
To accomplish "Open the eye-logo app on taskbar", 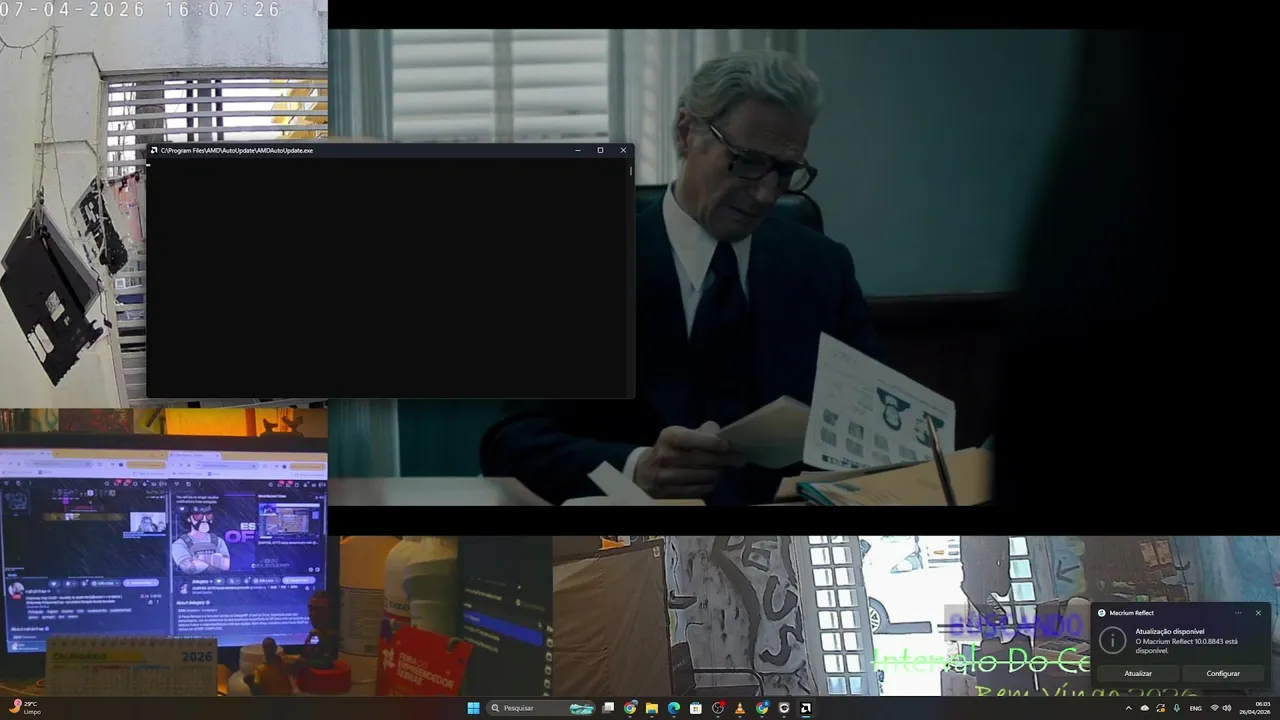I will point(784,708).
